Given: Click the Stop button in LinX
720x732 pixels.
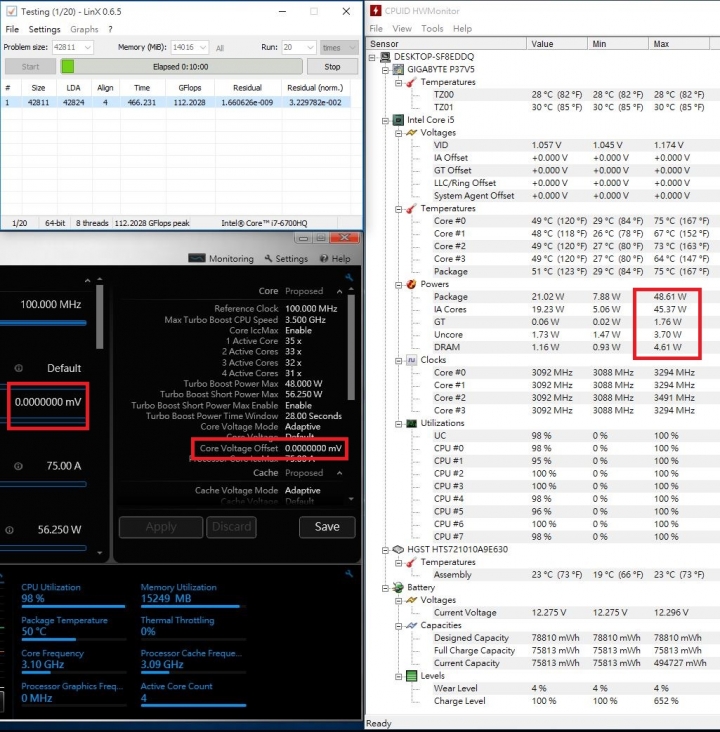Looking at the screenshot, I should (x=332, y=67).
